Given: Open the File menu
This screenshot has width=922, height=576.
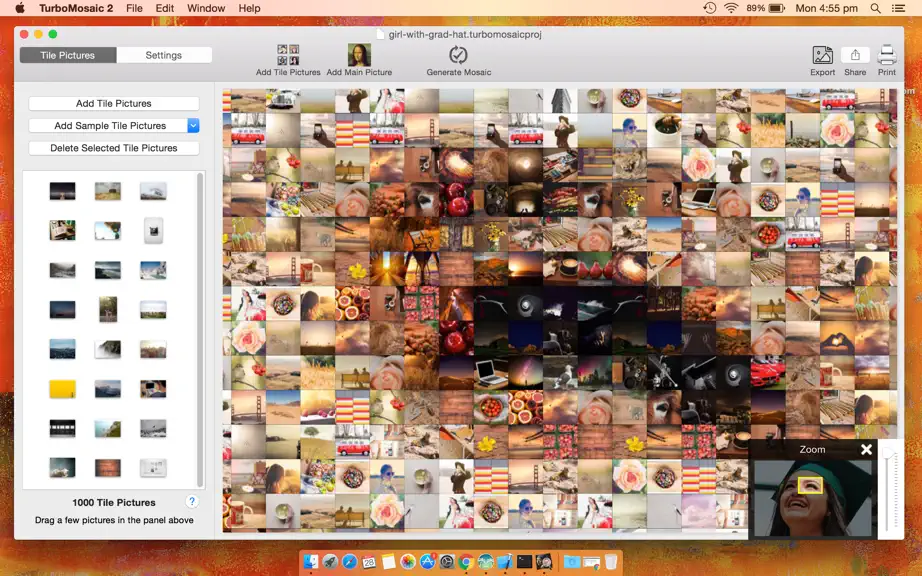Looking at the screenshot, I should click(134, 8).
